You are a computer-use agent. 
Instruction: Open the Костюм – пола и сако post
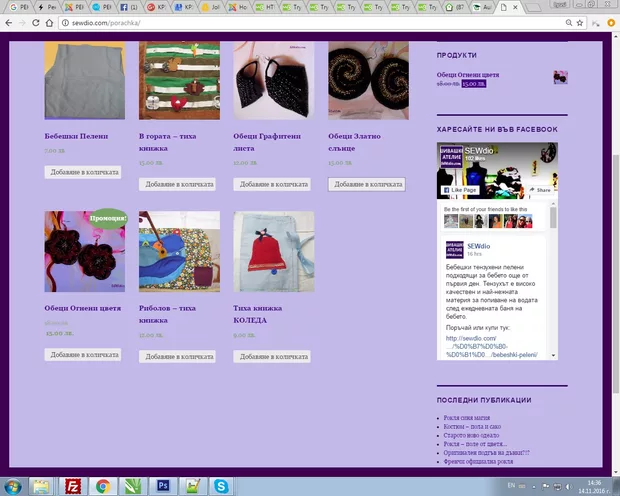472,426
